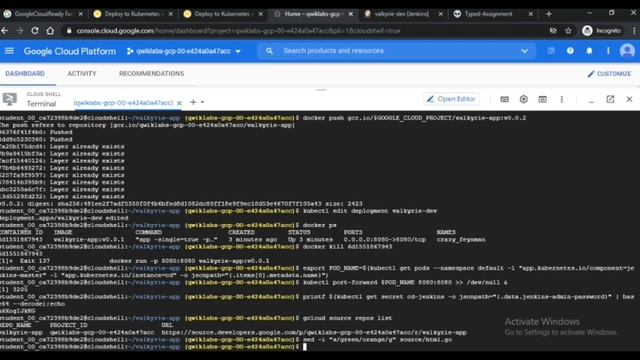Open the qwiklabs project selector dropdown

pos(184,51)
